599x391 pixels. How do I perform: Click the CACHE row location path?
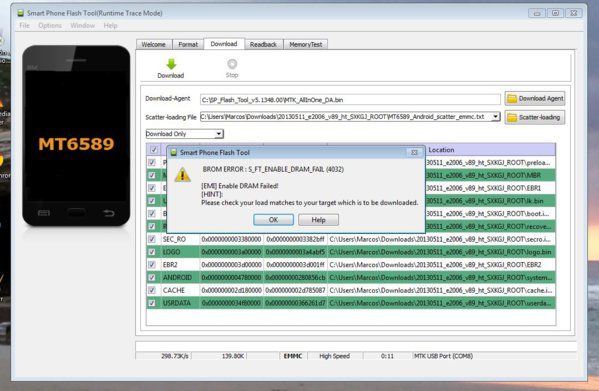click(x=440, y=290)
